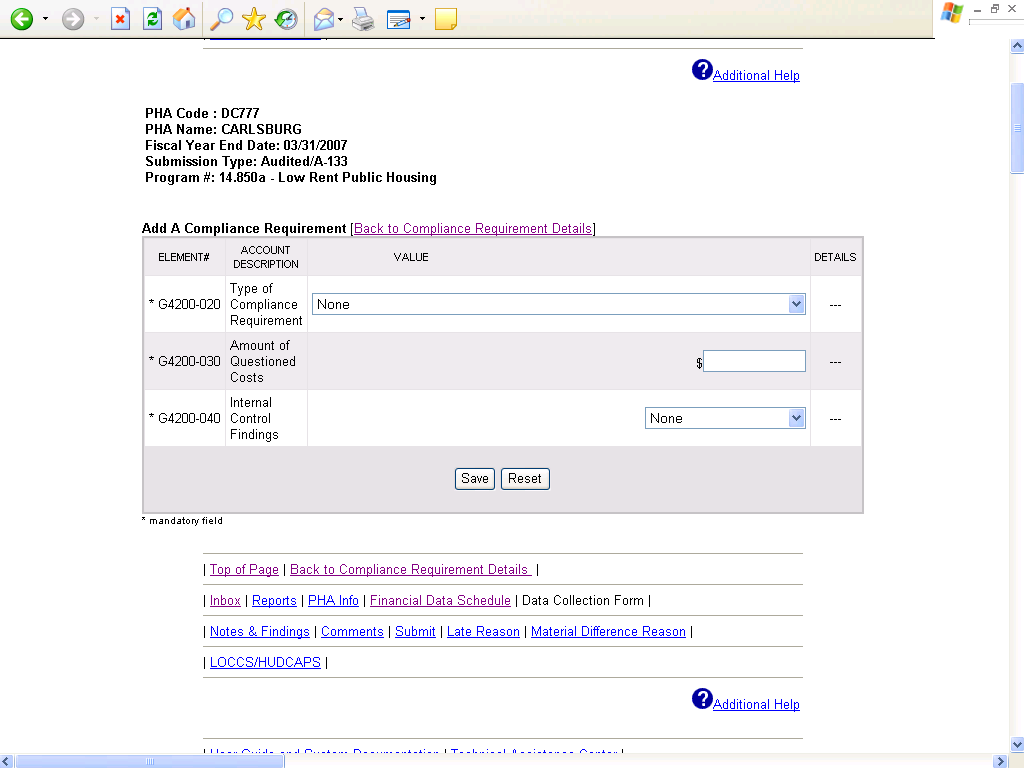Screen dimensions: 1024x768
Task: Click the Stop loading icon
Action: 120,19
